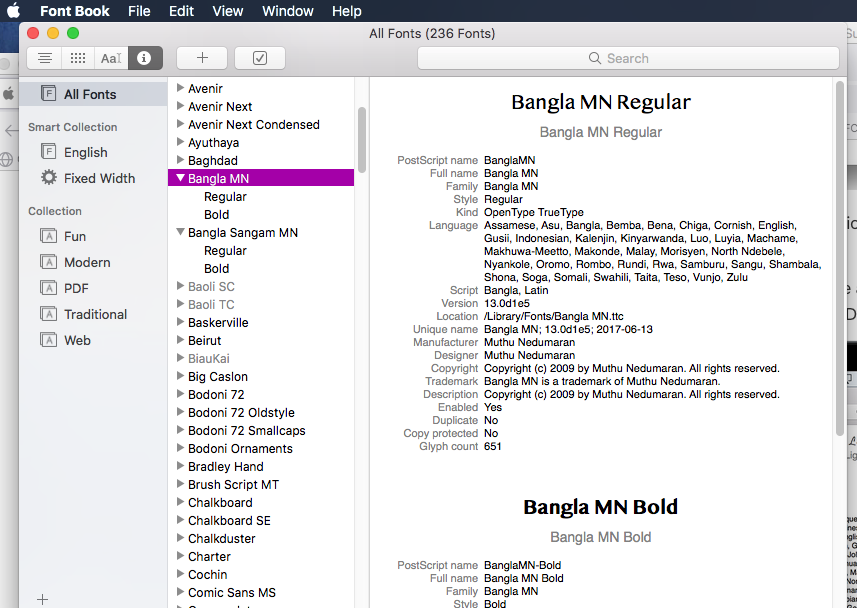This screenshot has width=857, height=608.
Task: Expand Avenir Next Condensed family
Action: point(180,124)
